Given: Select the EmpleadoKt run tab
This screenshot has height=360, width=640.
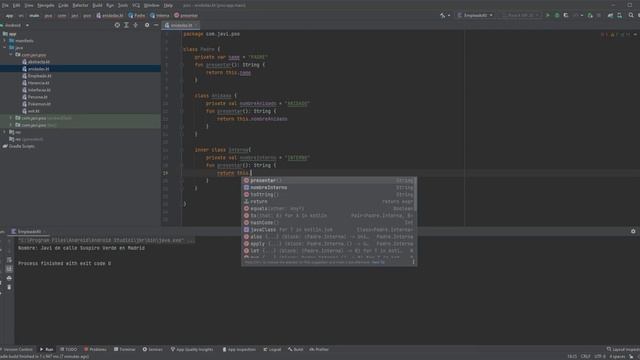Looking at the screenshot, I should pos(29,231).
